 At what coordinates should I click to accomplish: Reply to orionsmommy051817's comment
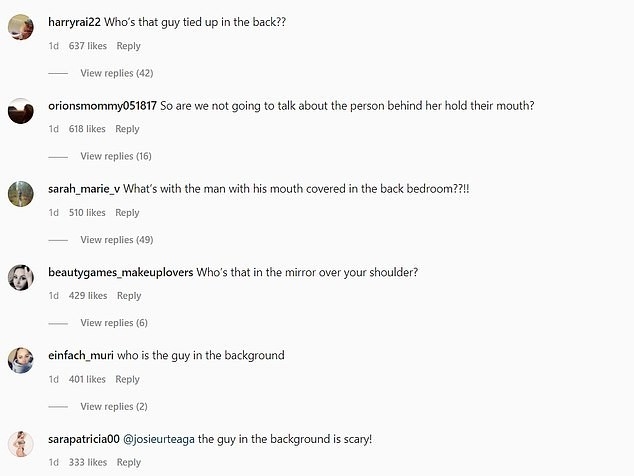[x=127, y=129]
